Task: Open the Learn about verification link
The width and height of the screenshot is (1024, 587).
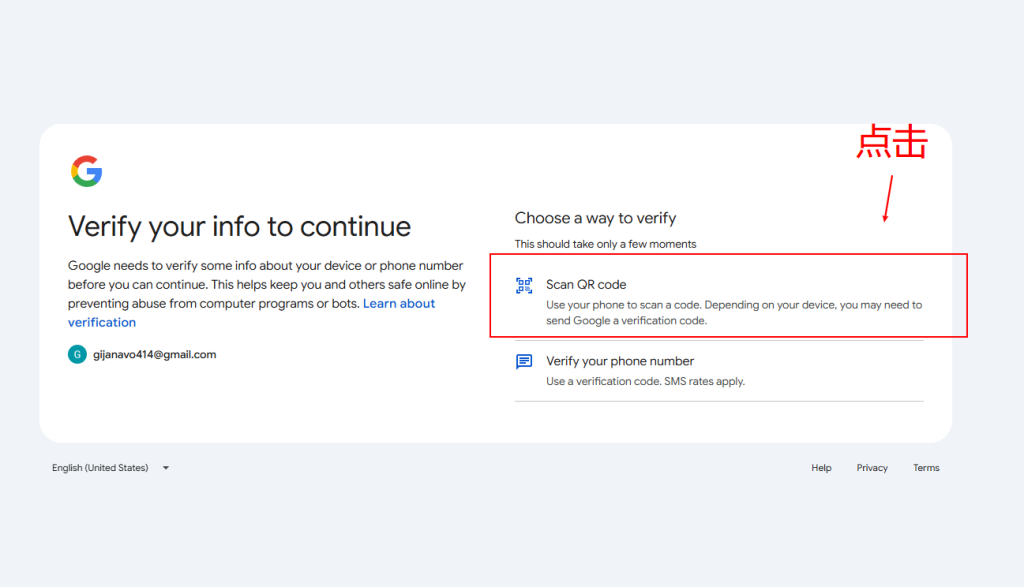Action: (251, 313)
